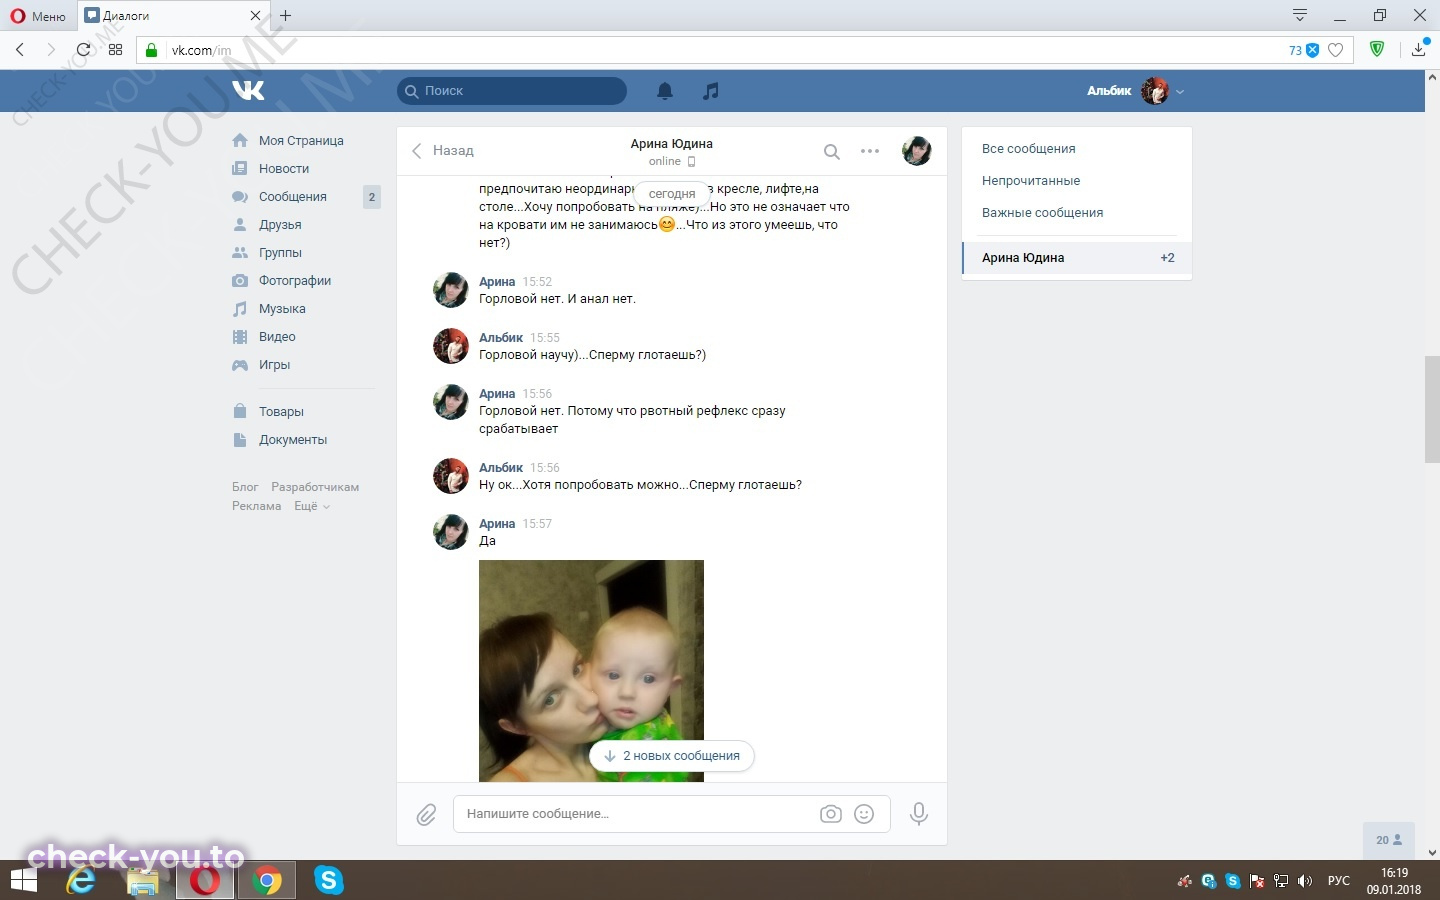Open Друзья in sidebar

280,225
